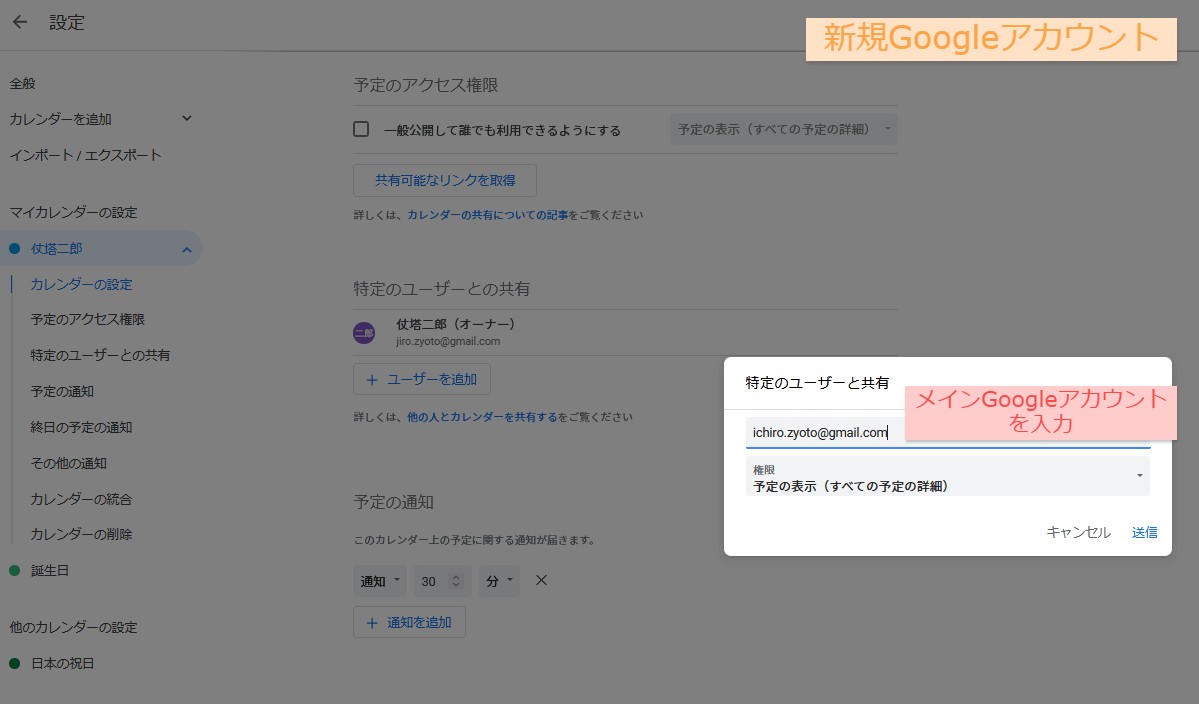1199x704 pixels.
Task: Click the plus icon in 通知を追加
Action: click(x=372, y=622)
